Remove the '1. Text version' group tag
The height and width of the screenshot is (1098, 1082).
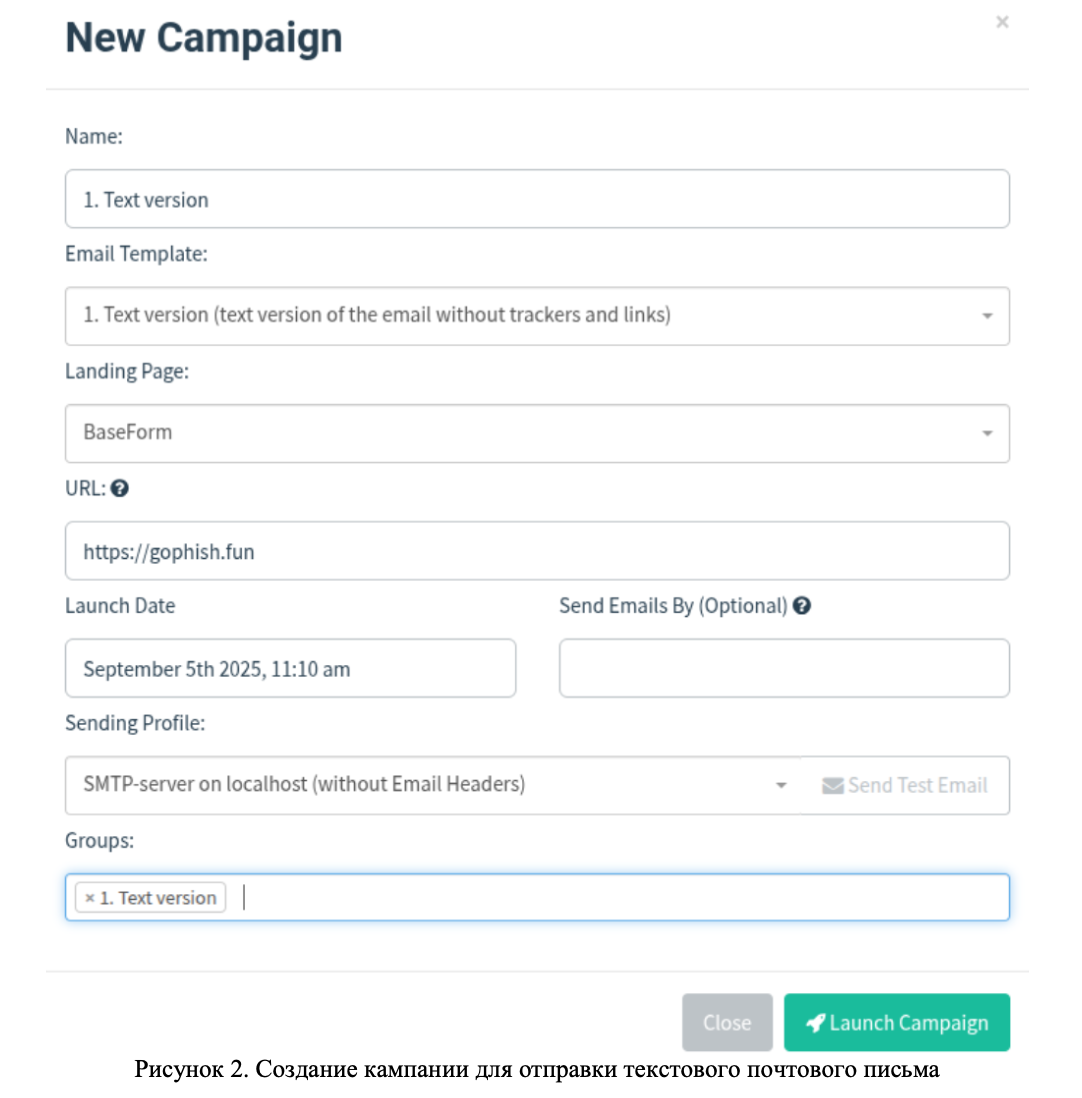89,898
